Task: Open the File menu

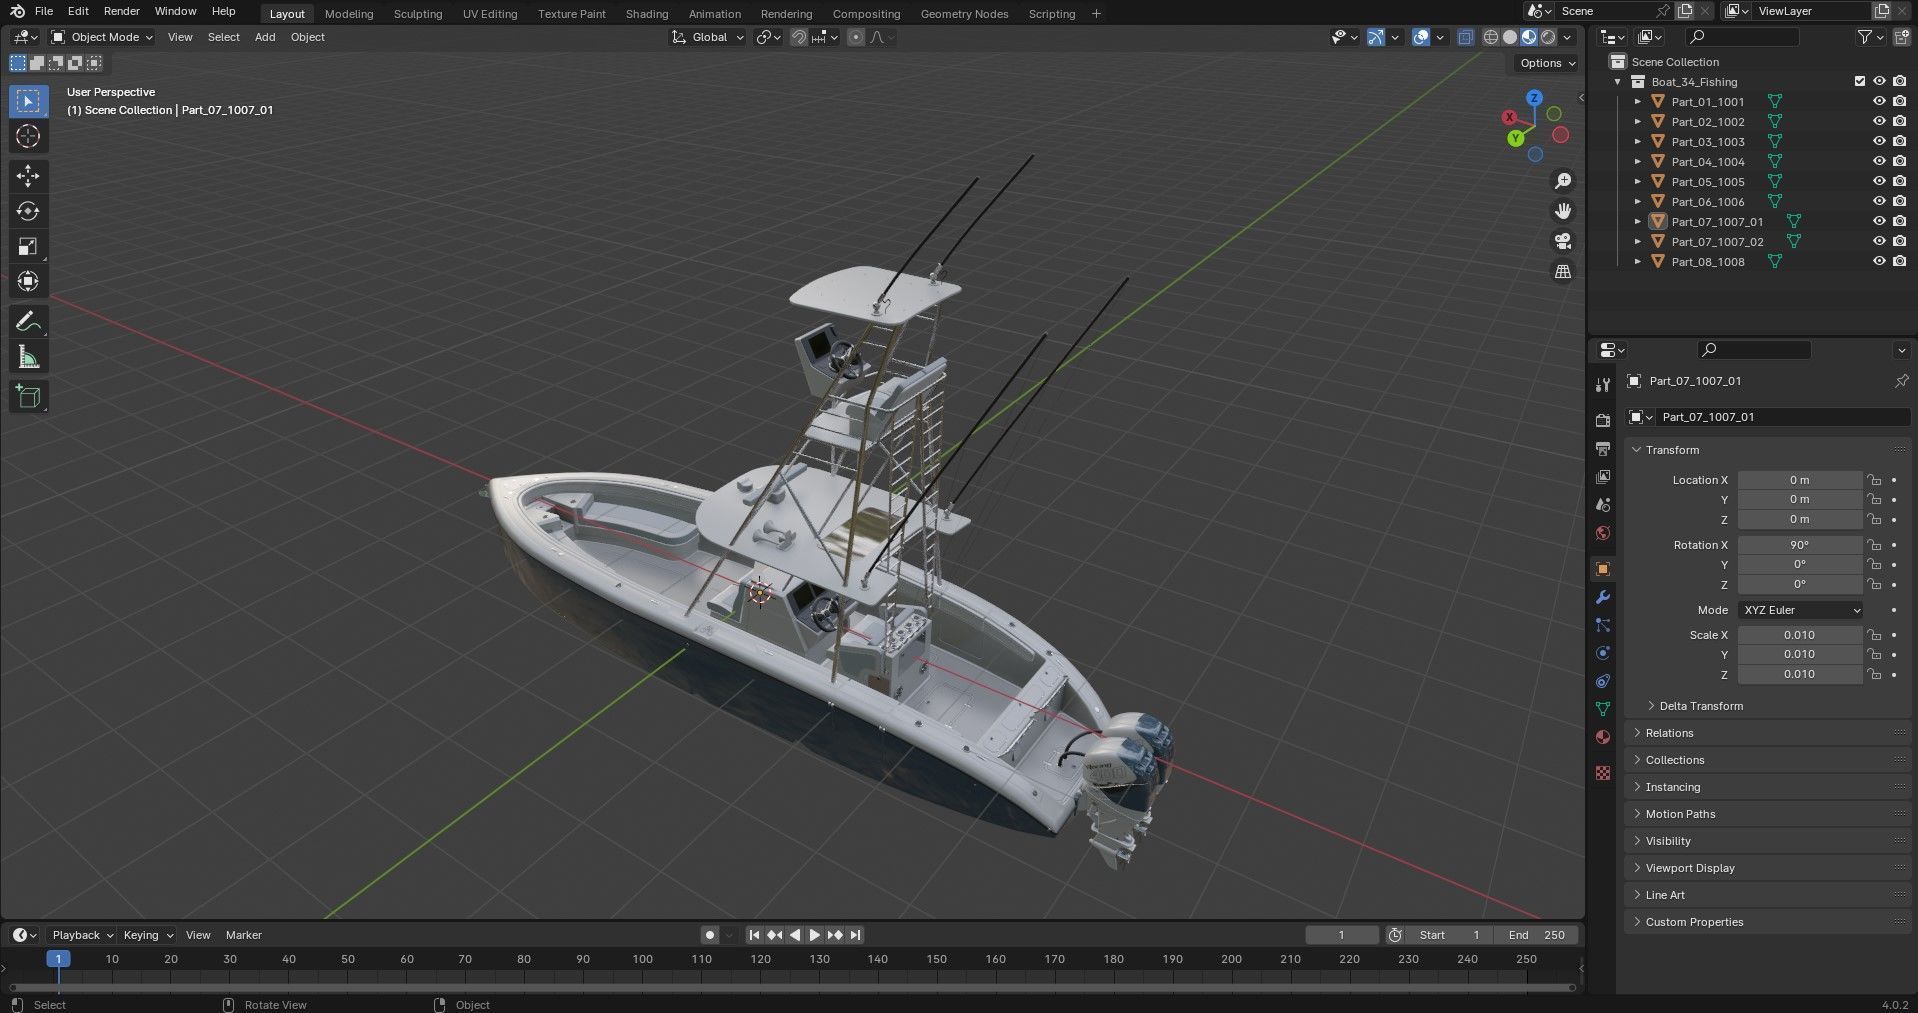Action: coord(44,11)
